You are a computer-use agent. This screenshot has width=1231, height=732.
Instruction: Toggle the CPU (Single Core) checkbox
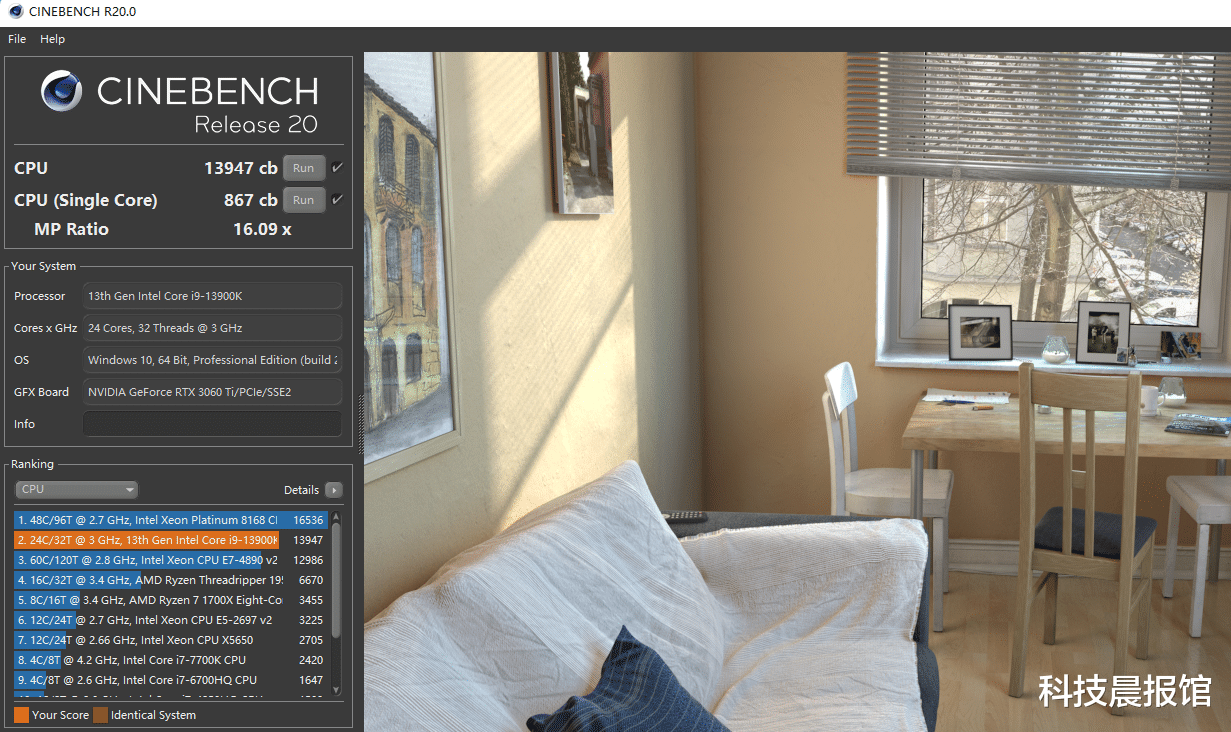click(x=337, y=200)
